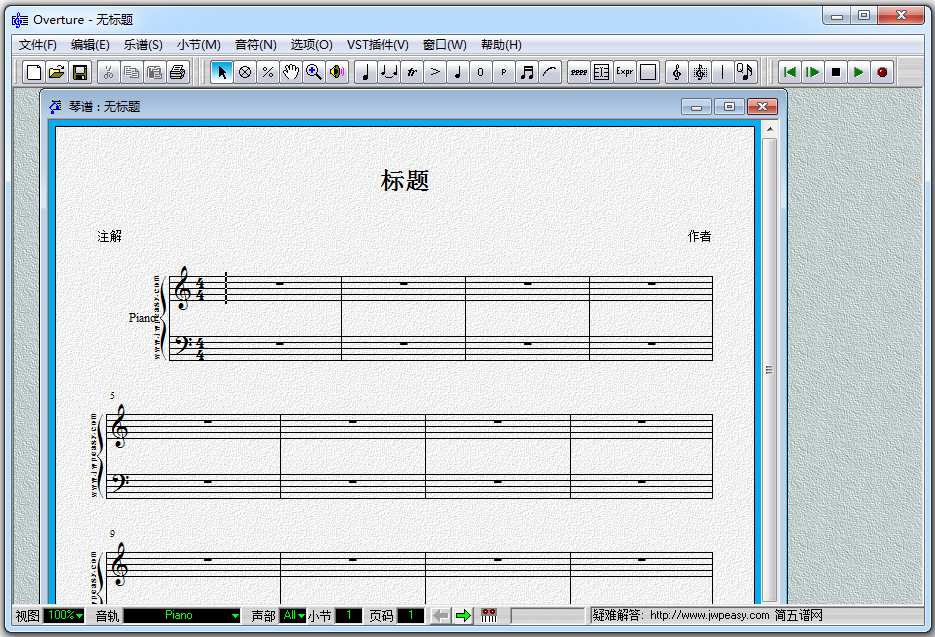
Task: Click the 标题 title text on score
Action: 405,180
